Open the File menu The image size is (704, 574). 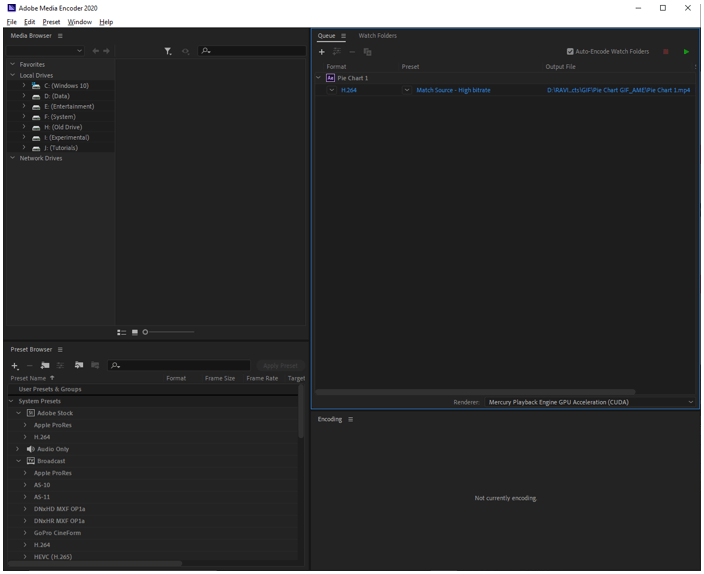click(x=12, y=22)
